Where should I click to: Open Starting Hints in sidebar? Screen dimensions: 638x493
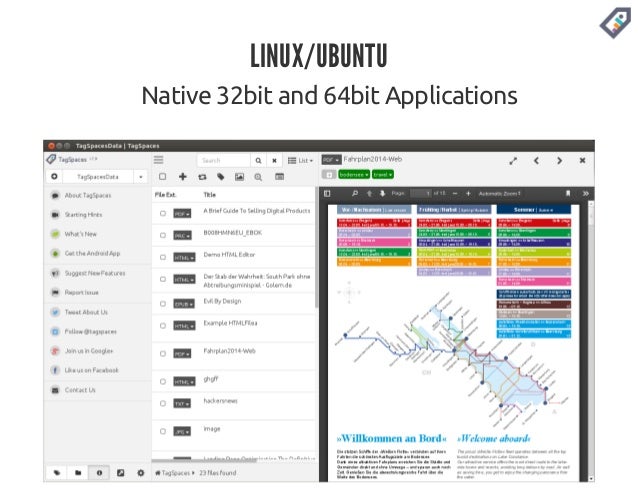(x=83, y=214)
